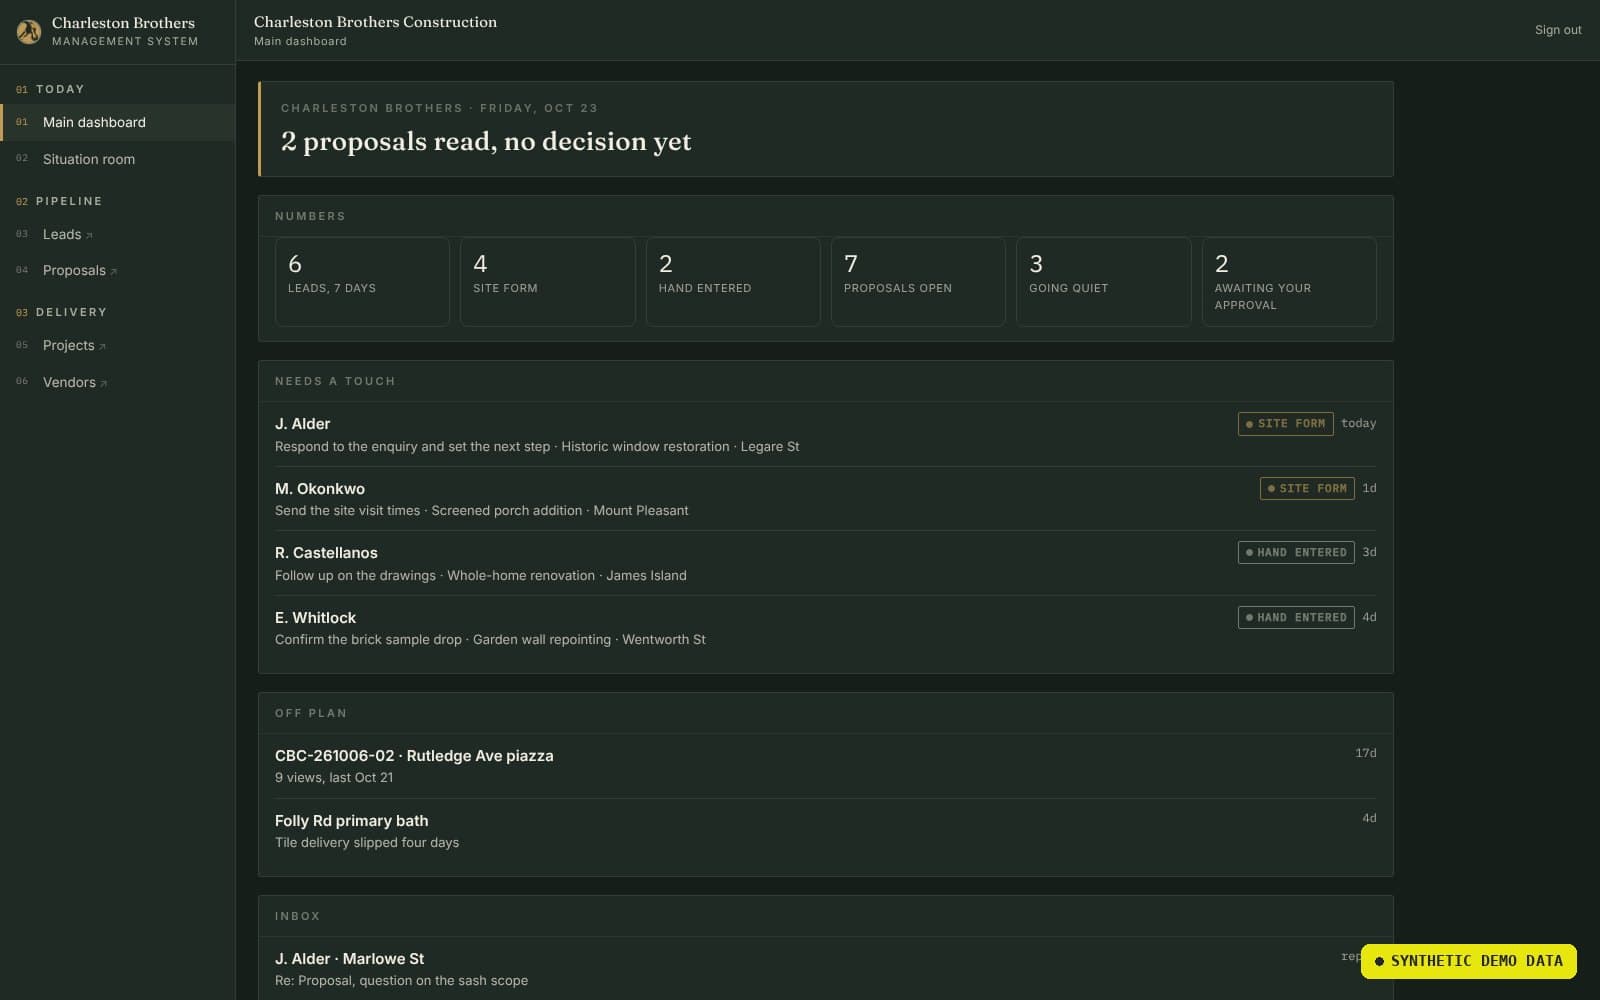Open the Folly Rd primary bath item

tap(825, 831)
